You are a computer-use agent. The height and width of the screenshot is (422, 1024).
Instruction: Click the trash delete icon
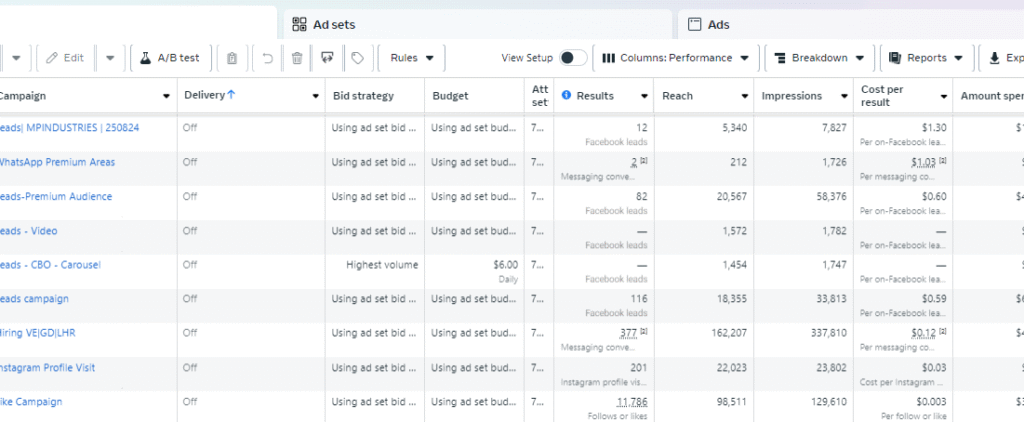[x=297, y=58]
